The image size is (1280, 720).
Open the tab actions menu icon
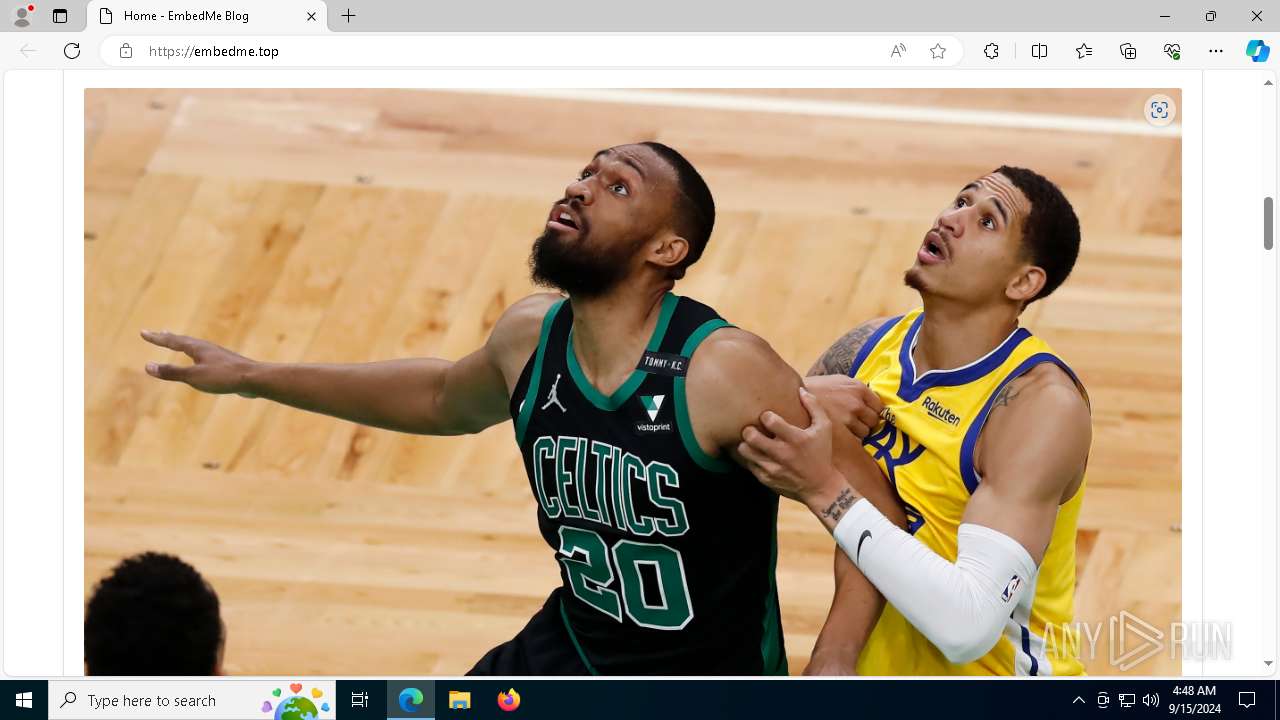[60, 16]
